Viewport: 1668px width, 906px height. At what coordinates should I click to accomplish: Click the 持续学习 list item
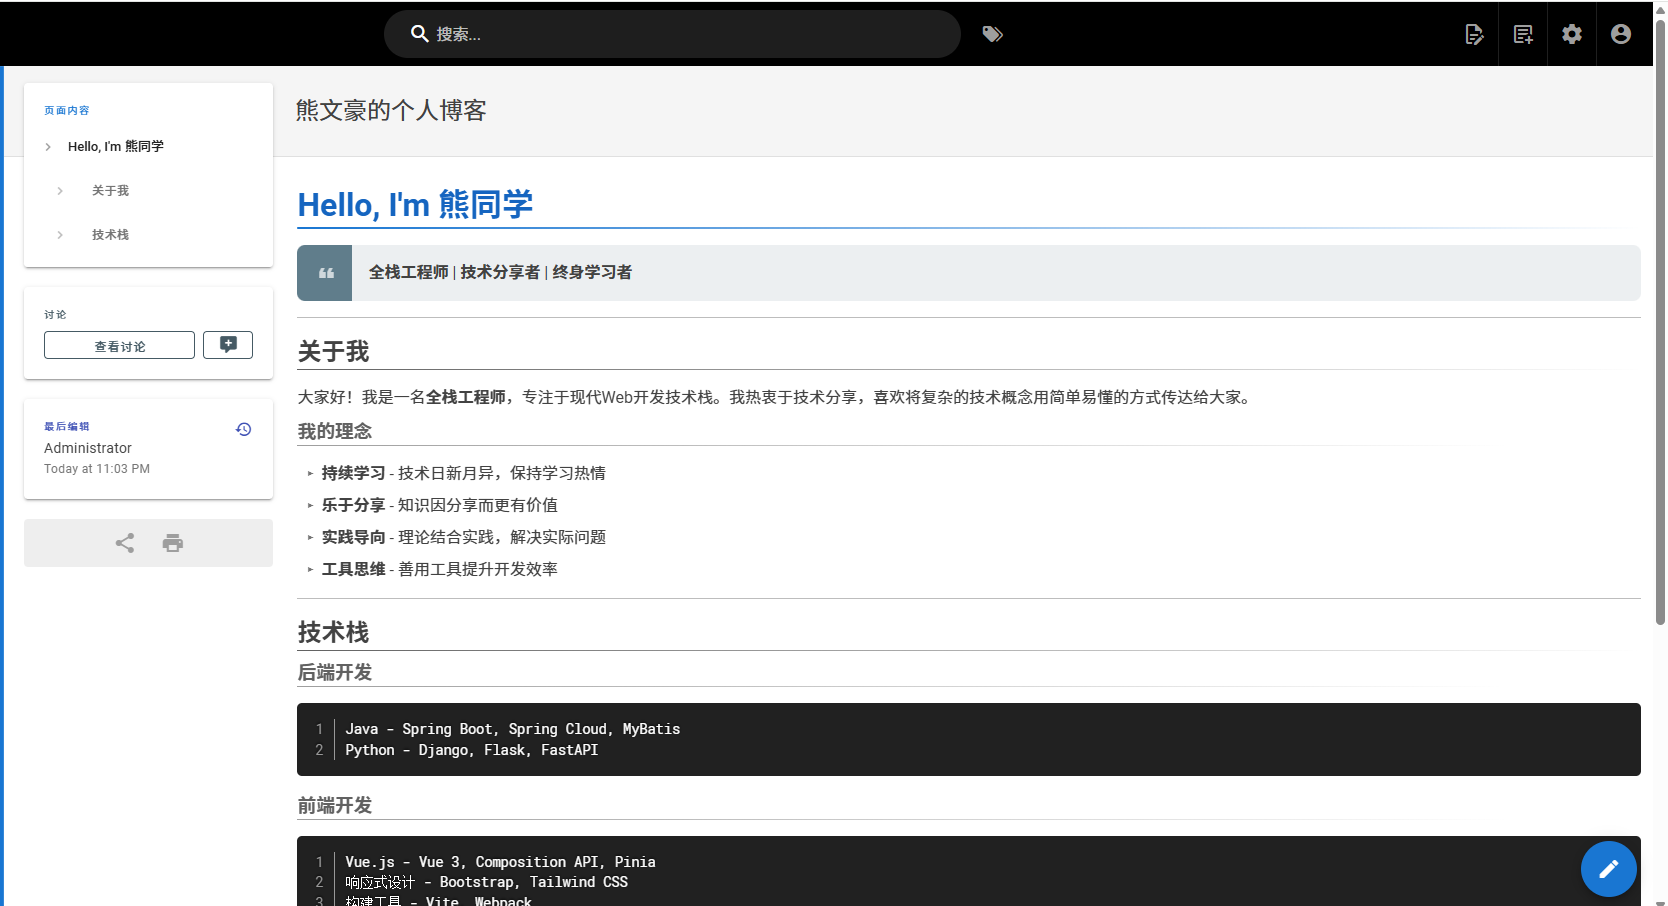464,473
